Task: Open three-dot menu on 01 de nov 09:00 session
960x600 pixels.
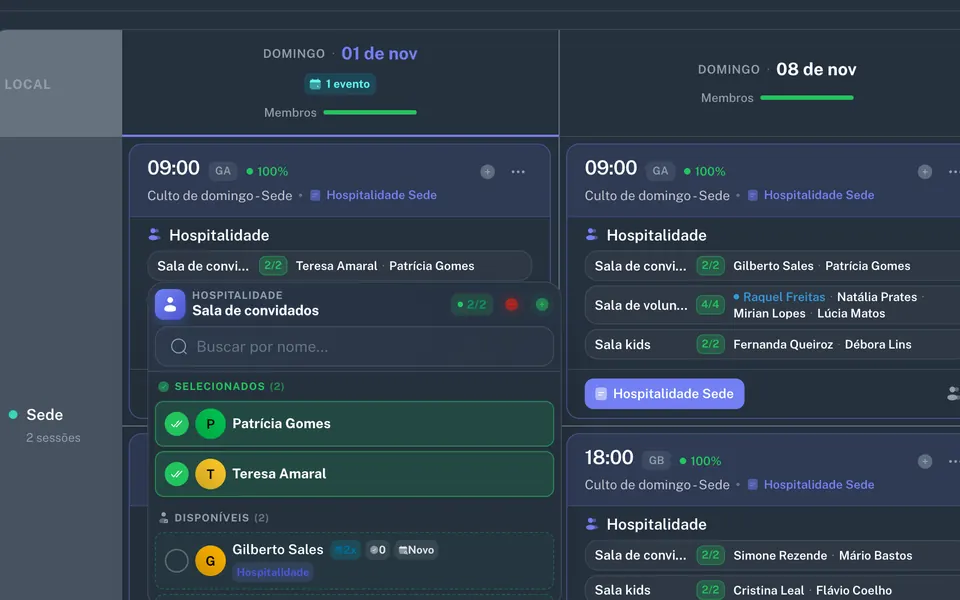Action: 518,172
